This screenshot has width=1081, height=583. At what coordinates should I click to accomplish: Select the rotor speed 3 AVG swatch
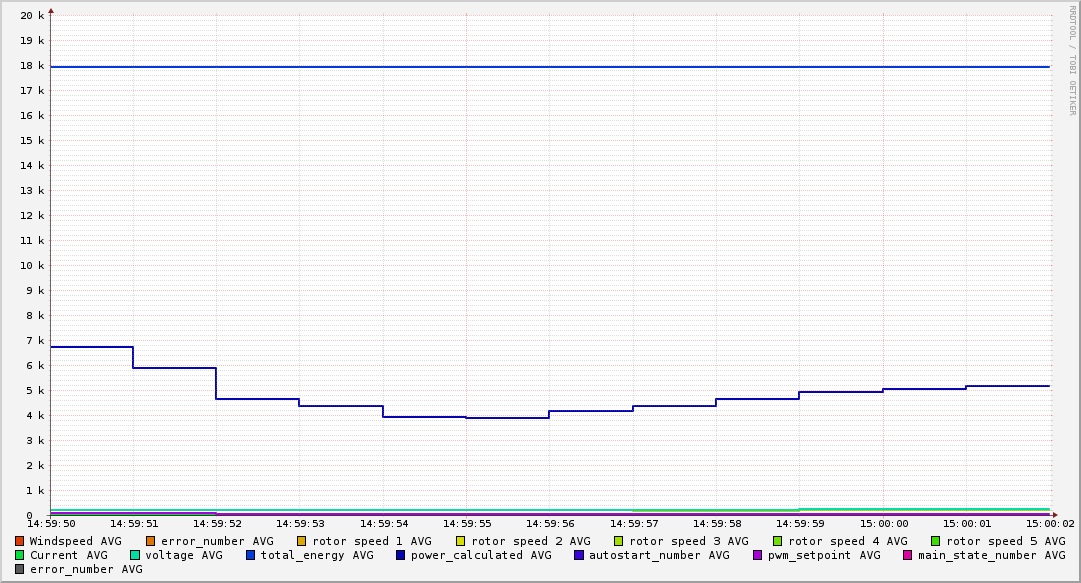pos(619,541)
